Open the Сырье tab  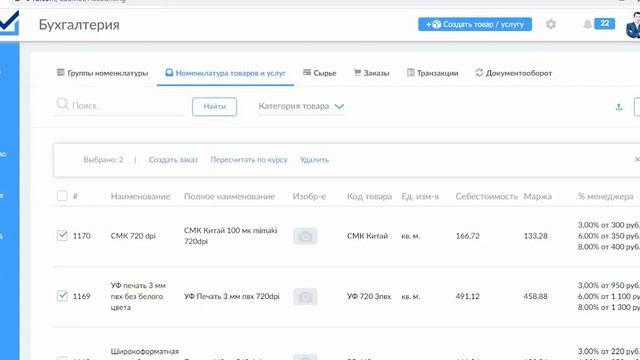pyautogui.click(x=320, y=73)
